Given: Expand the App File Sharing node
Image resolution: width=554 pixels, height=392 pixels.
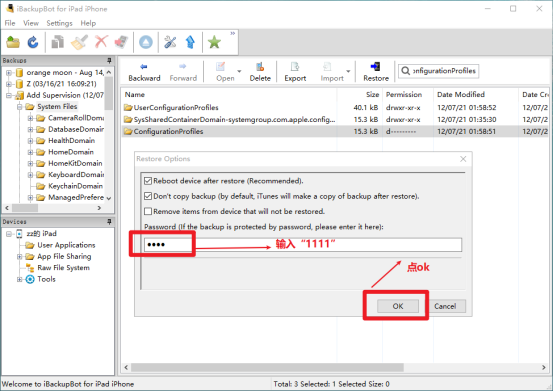Looking at the screenshot, I should [x=20, y=257].
